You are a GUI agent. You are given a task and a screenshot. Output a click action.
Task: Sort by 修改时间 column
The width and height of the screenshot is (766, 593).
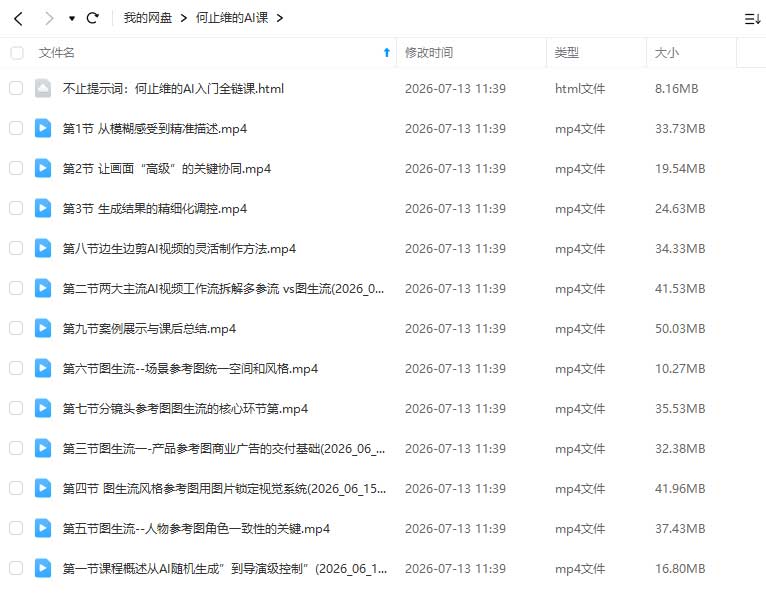429,53
